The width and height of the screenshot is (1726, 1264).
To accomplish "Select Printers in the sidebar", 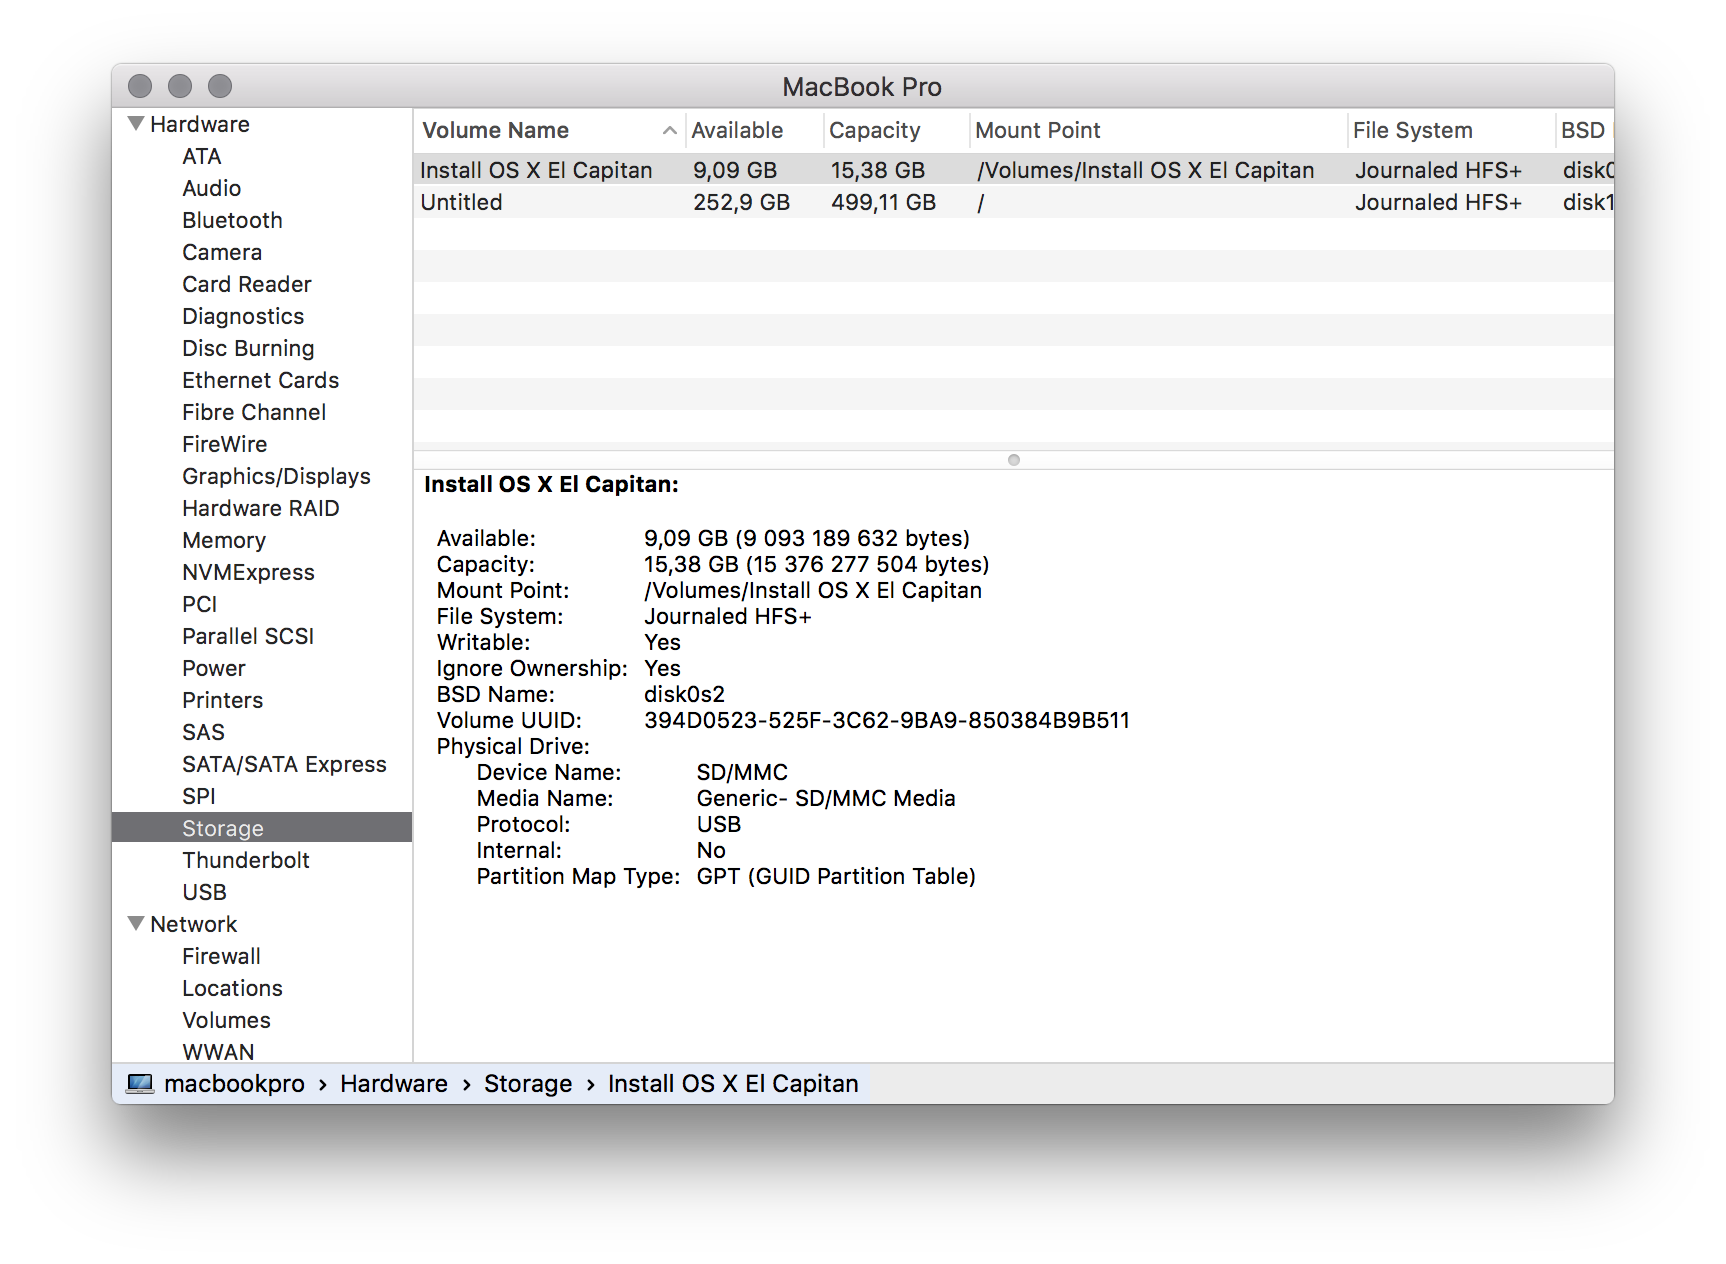I will tap(223, 700).
